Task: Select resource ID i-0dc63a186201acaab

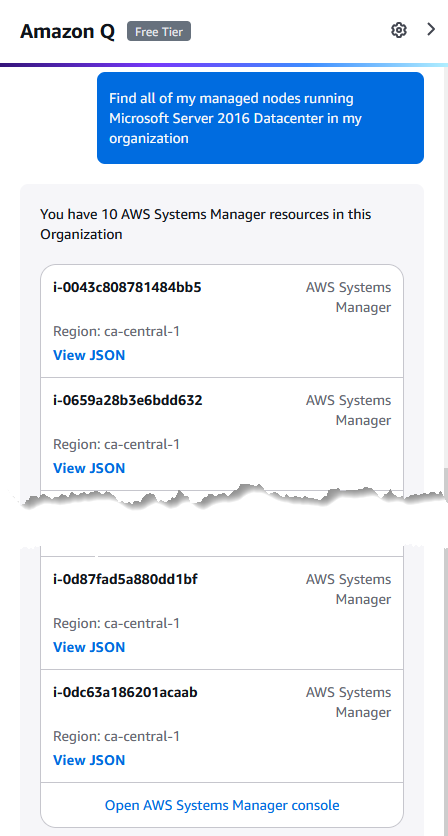Action: pos(125,693)
